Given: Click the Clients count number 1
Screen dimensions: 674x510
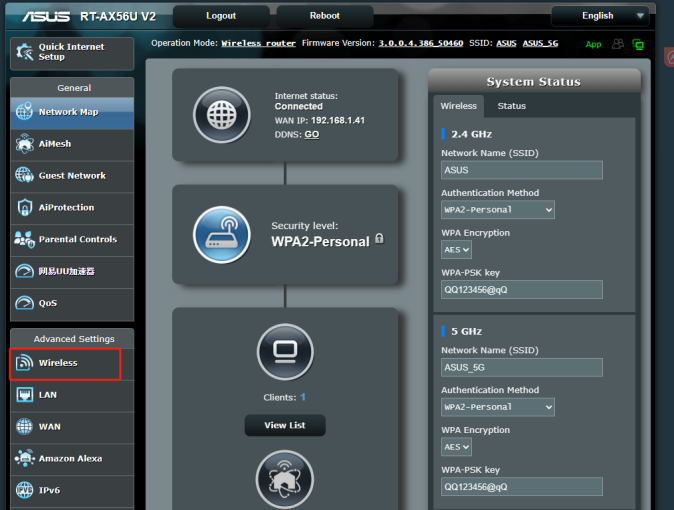Looking at the screenshot, I should point(303,397).
